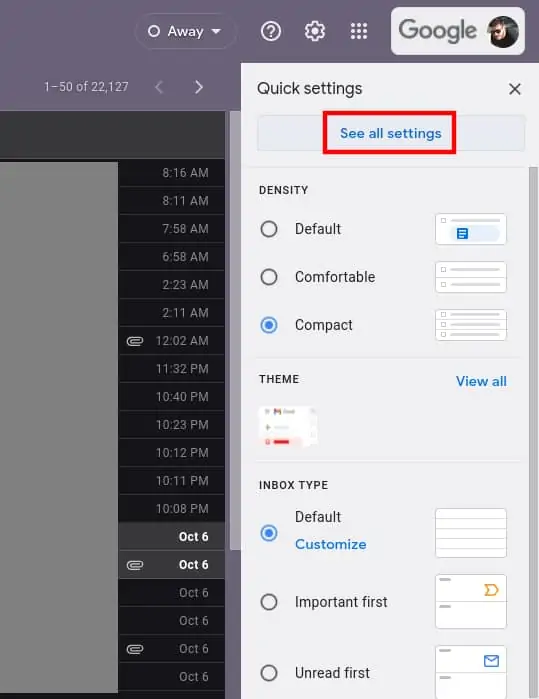Select the Default density option

[269, 229]
